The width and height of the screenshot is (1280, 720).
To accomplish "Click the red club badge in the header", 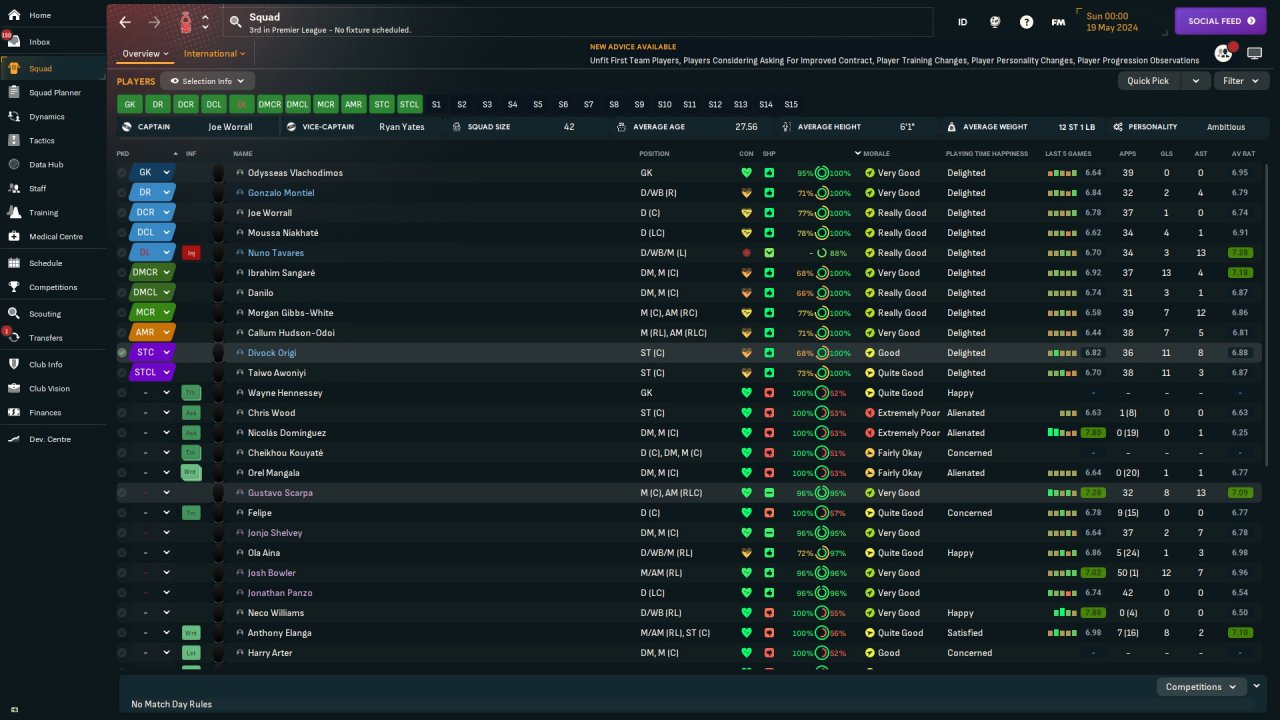I will click(x=186, y=22).
